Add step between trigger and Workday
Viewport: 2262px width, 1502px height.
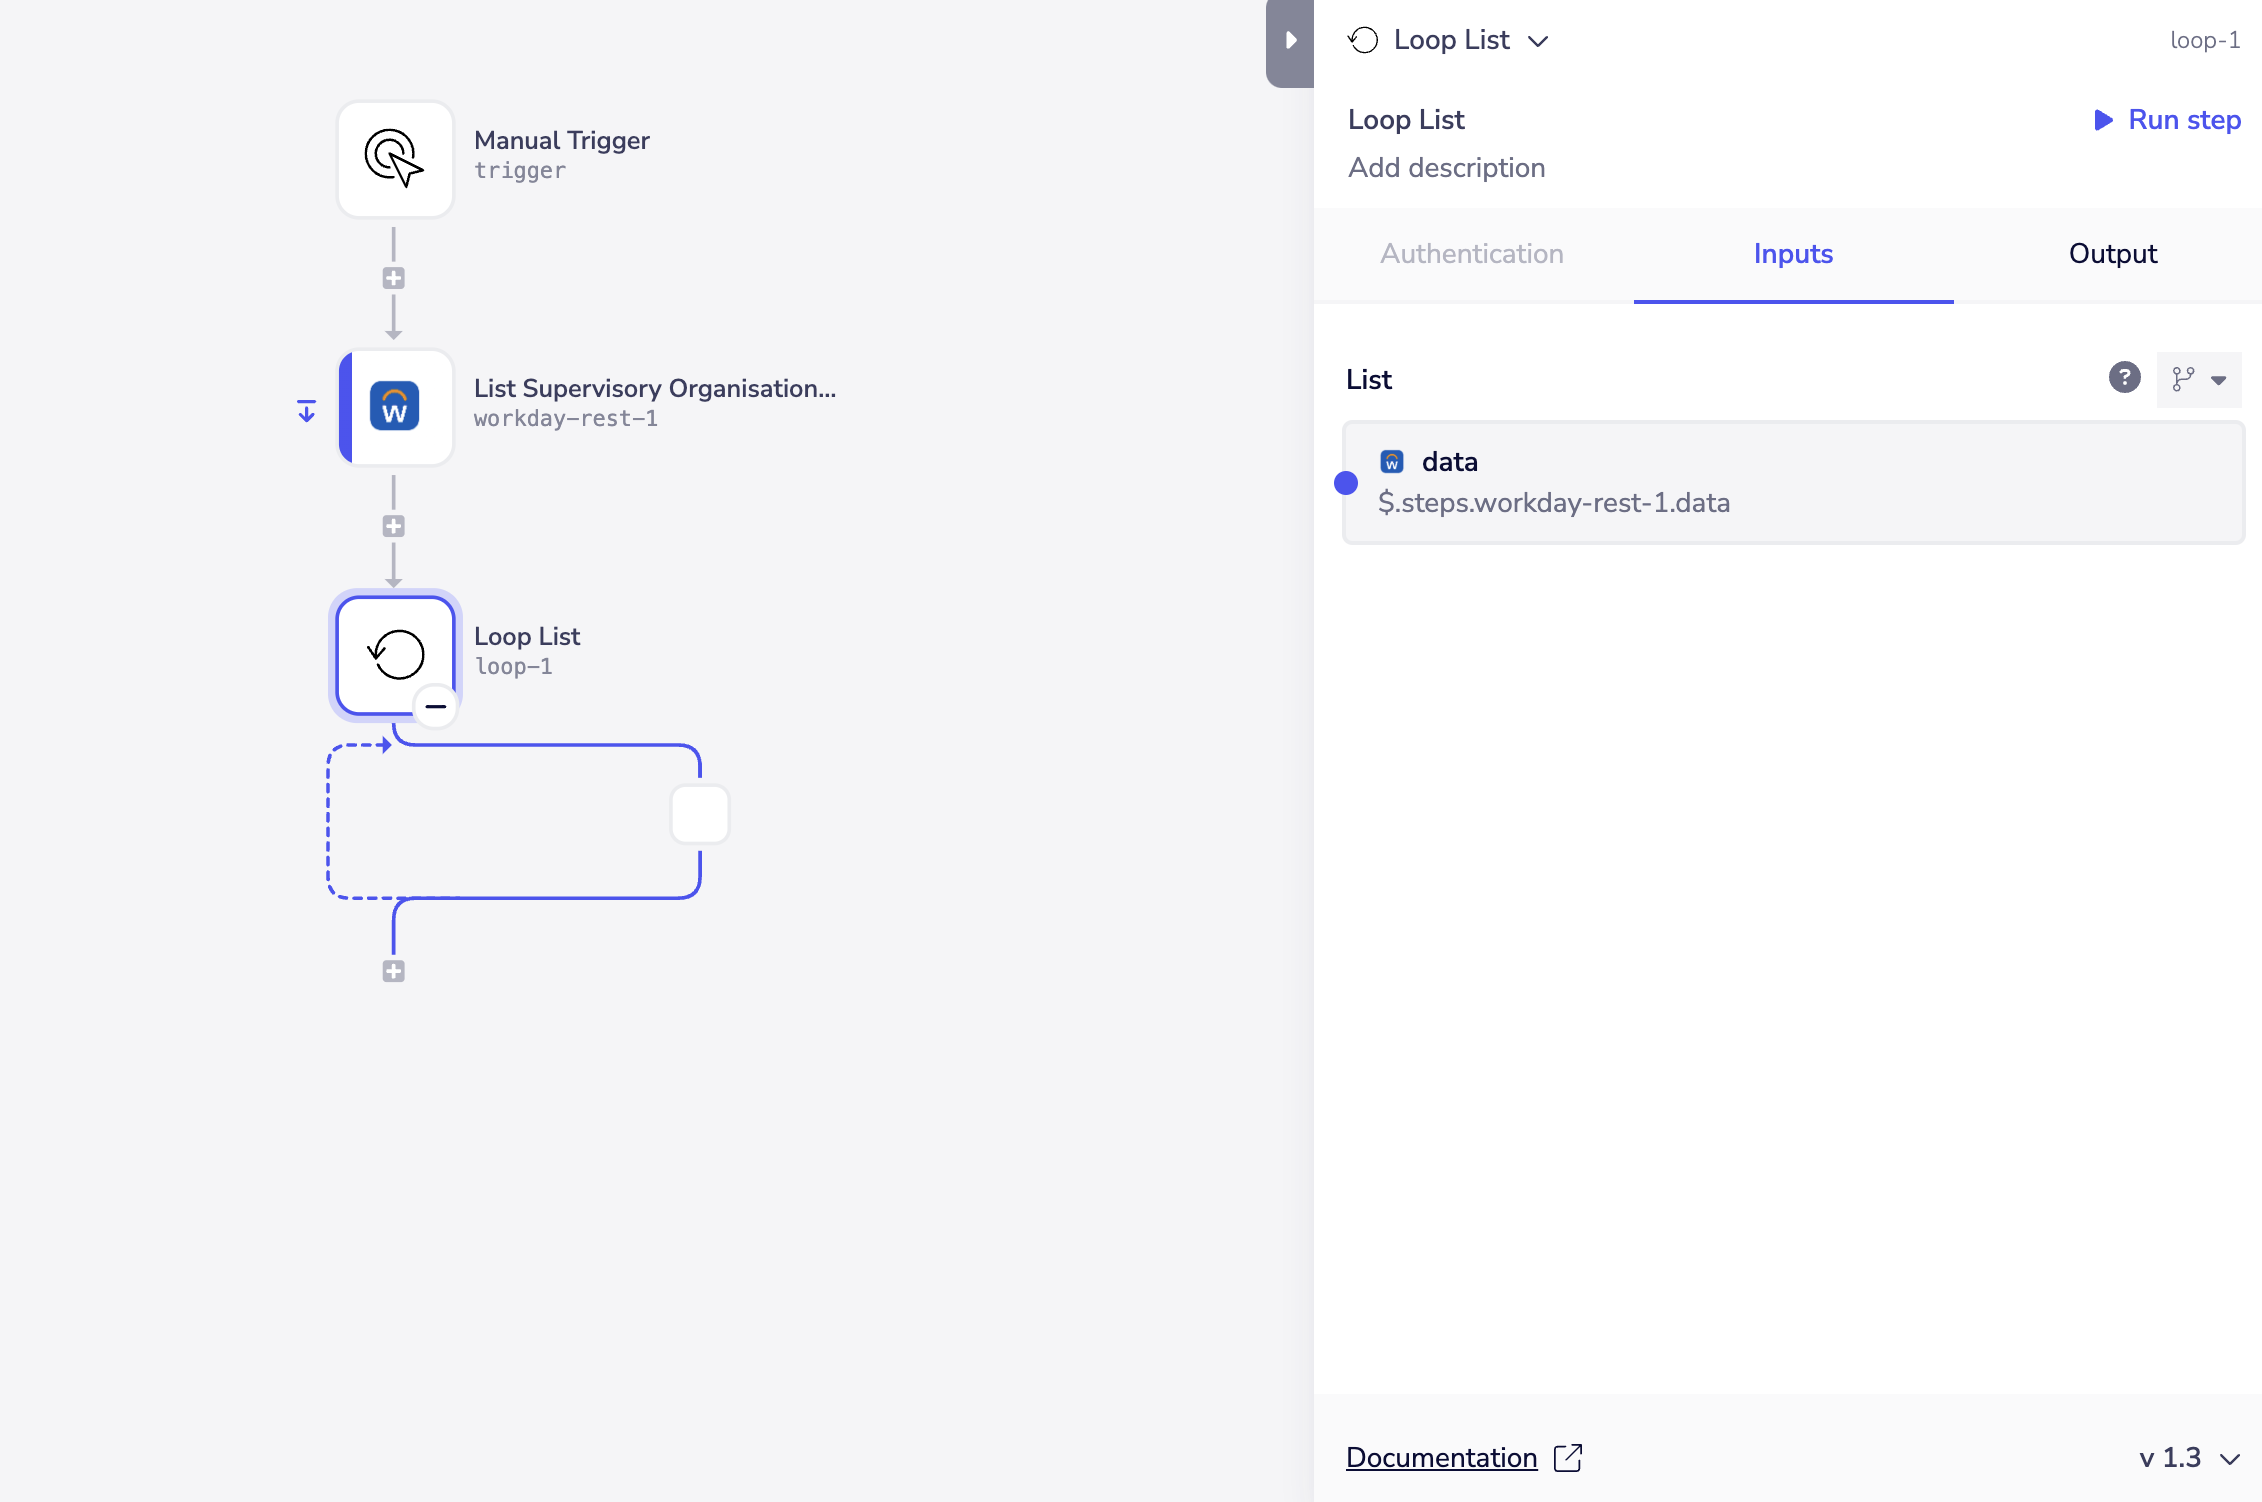[394, 279]
